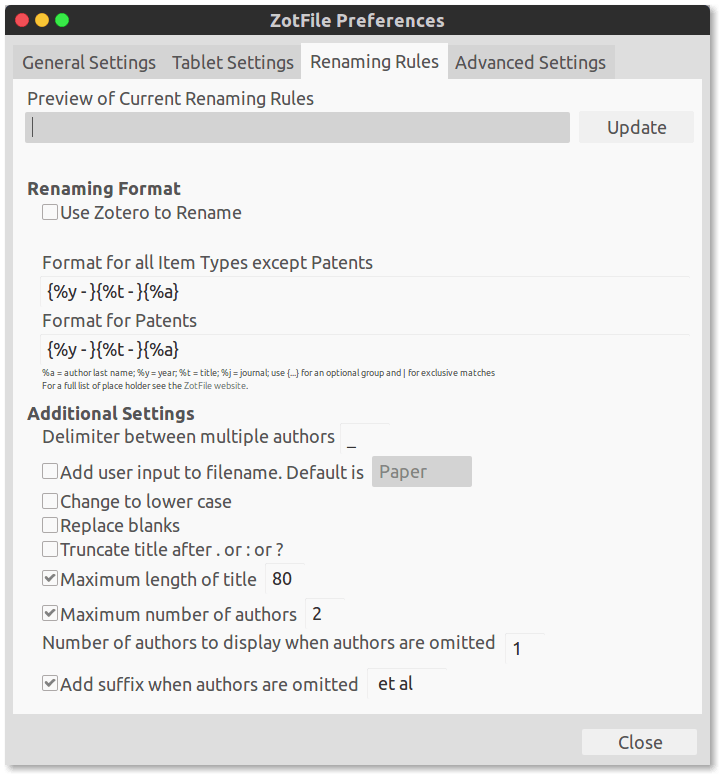Uncheck Maximum length of title
The image size is (719, 774).
pos(50,579)
